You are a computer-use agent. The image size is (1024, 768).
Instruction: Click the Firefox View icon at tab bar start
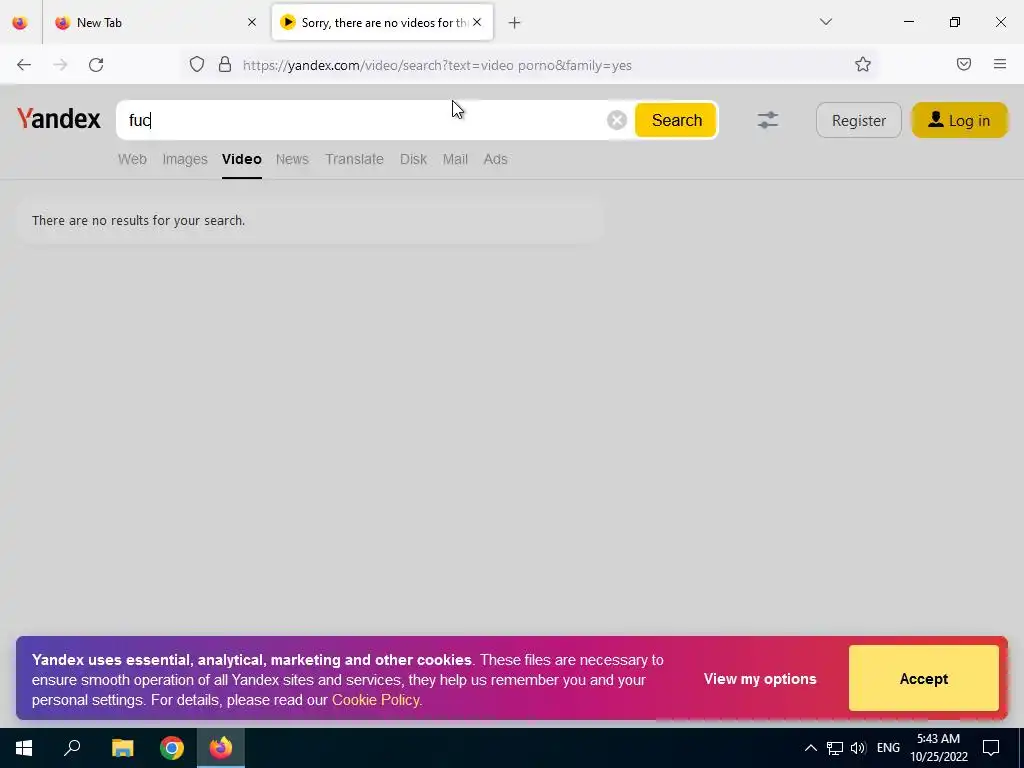click(x=20, y=22)
